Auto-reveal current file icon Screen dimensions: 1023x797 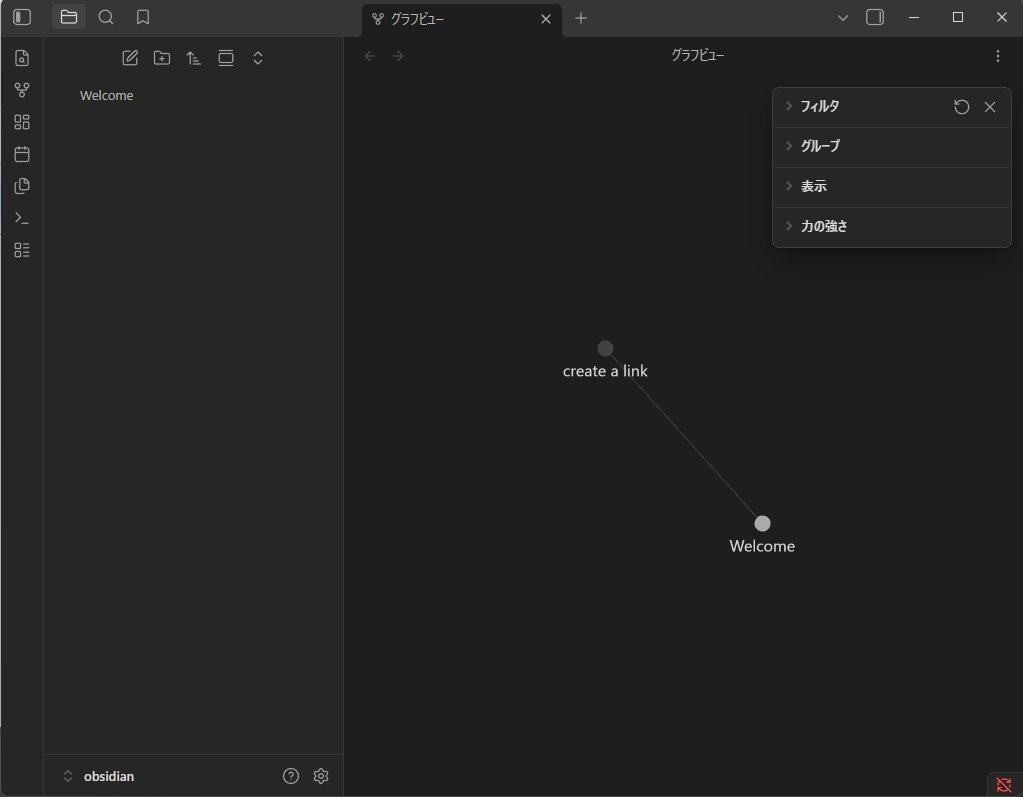[226, 58]
